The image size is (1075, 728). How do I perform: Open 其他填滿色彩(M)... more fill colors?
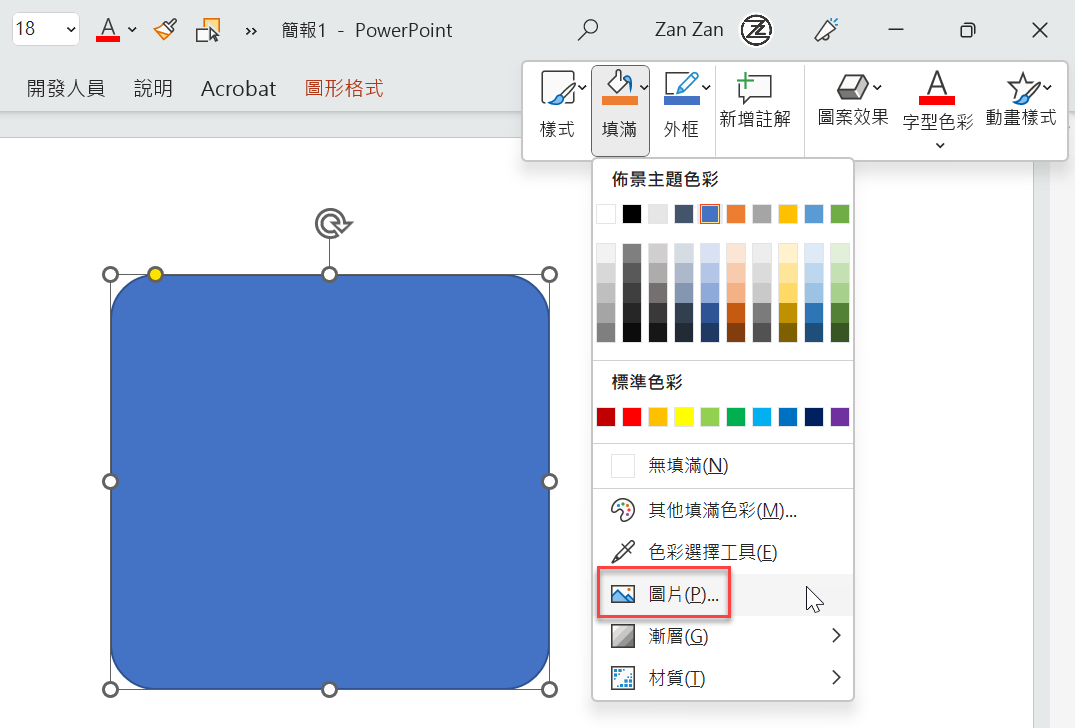(723, 511)
